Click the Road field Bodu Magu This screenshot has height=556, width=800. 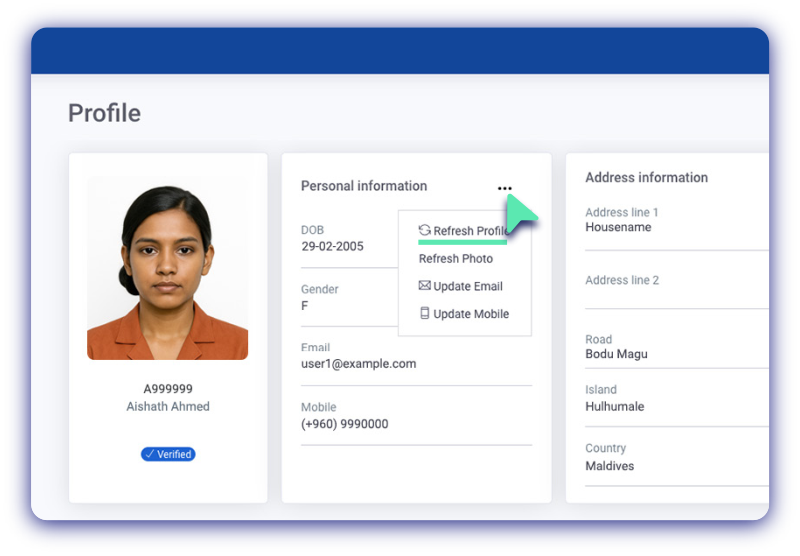tap(616, 354)
